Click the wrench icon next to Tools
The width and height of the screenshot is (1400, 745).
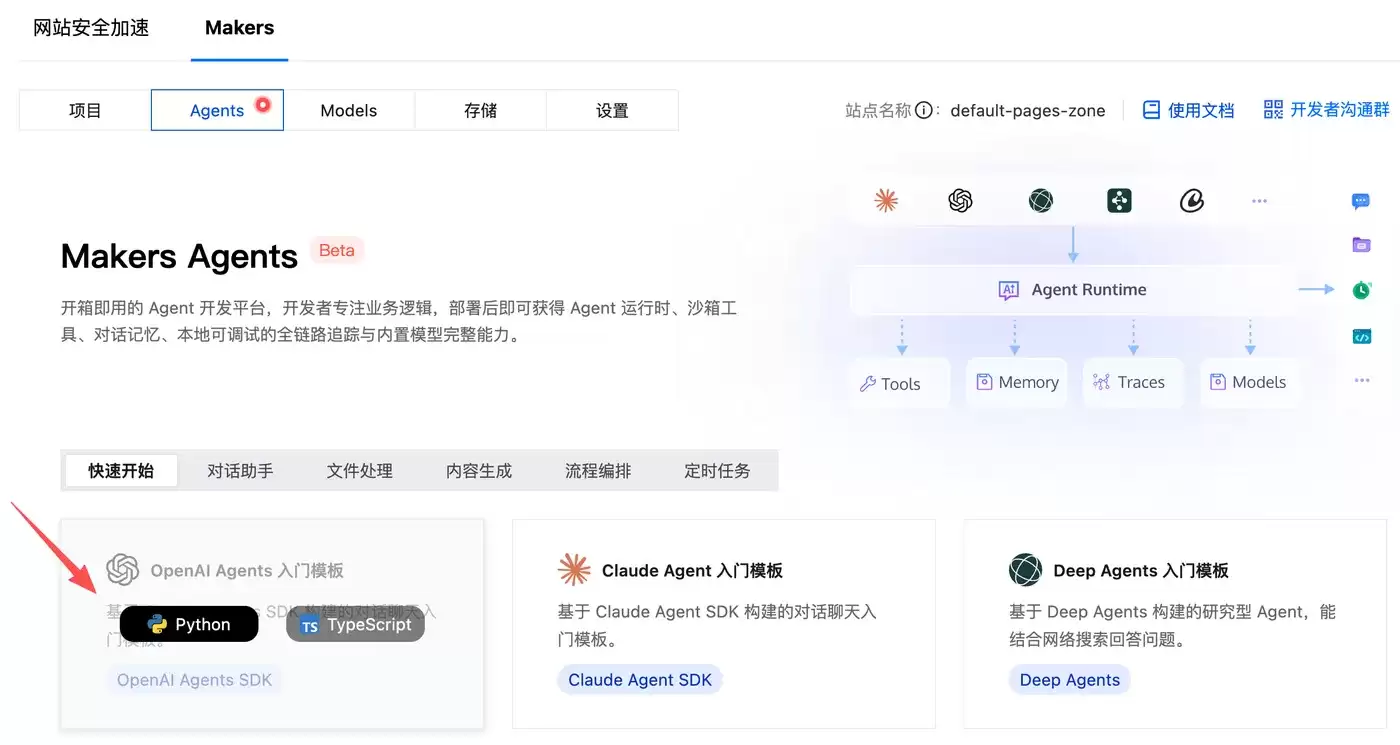868,383
